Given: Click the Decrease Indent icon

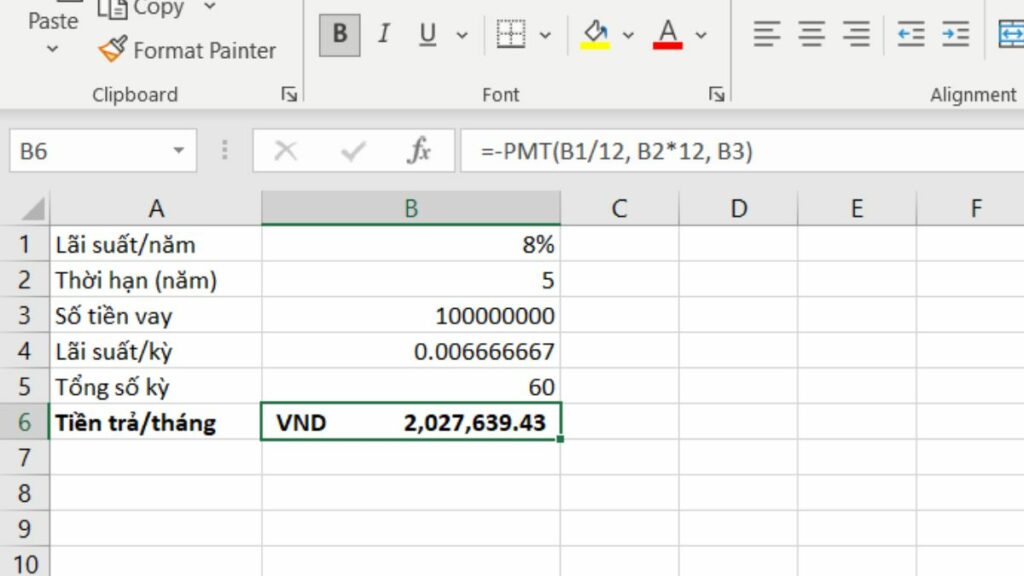Looking at the screenshot, I should 911,33.
